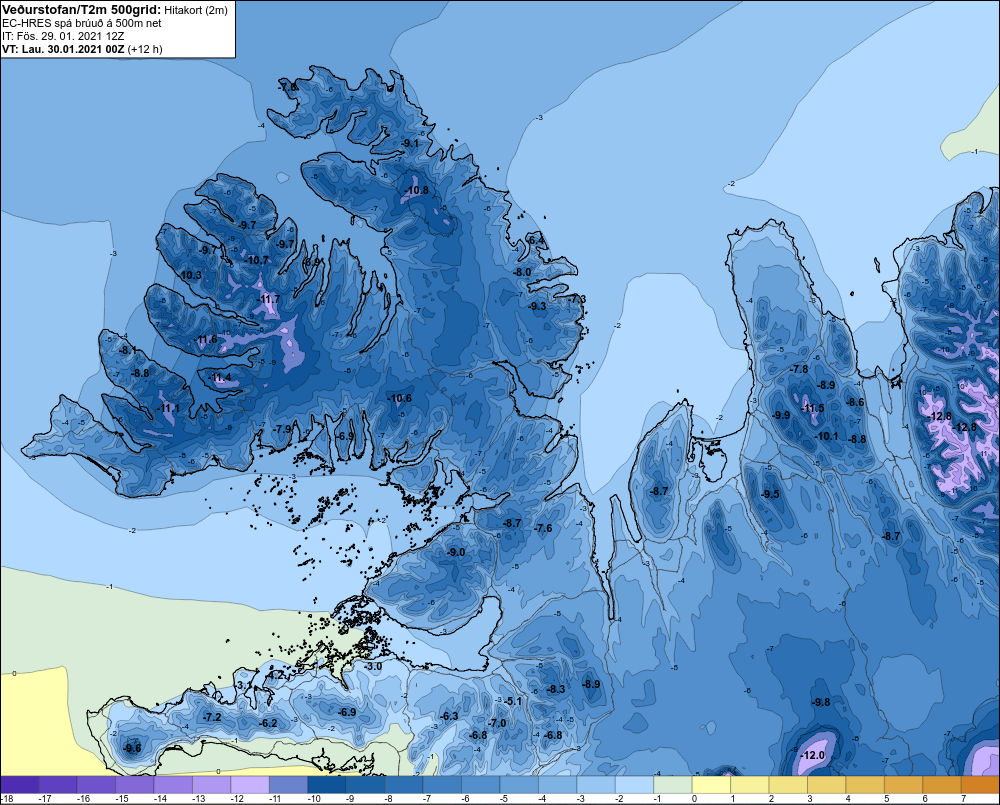Click the -3.0 temperature value
The width and height of the screenshot is (1000, 805).
pyautogui.click(x=373, y=666)
